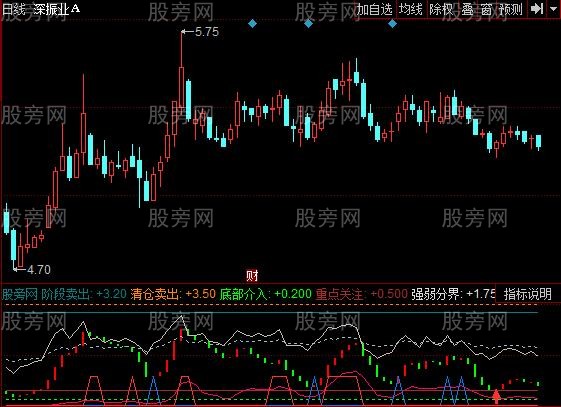Viewport: 561px width, 407px height.
Task: Click the +0.200 indicator value
Action: coord(293,294)
